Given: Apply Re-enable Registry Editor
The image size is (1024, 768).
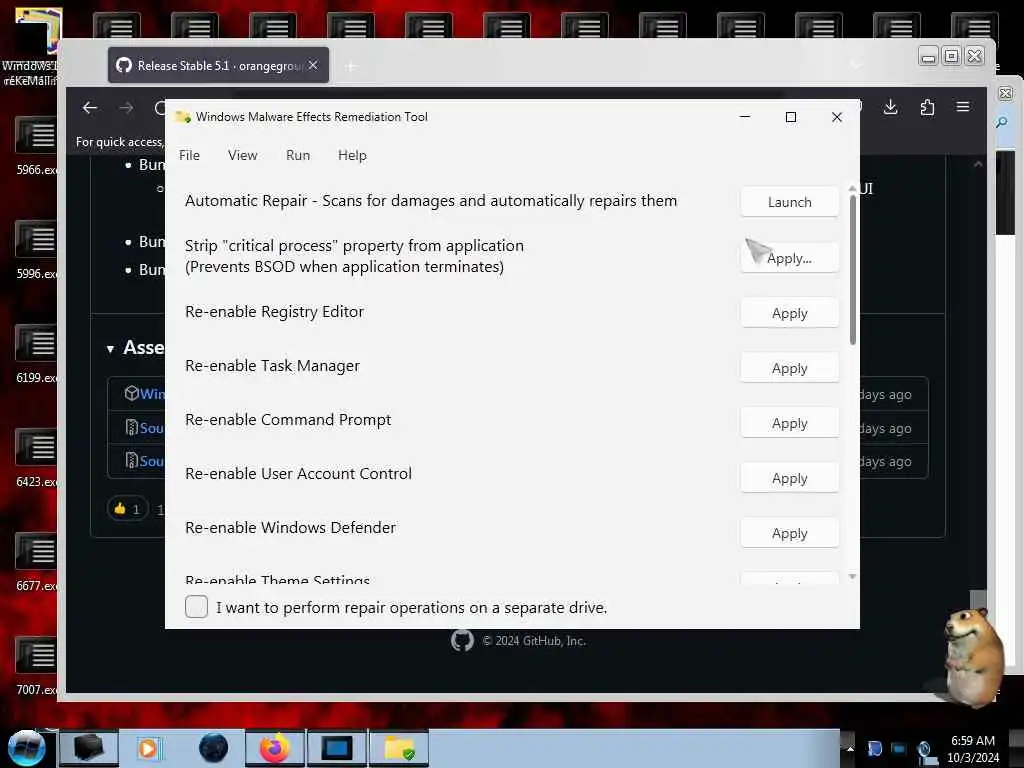Looking at the screenshot, I should click(789, 313).
